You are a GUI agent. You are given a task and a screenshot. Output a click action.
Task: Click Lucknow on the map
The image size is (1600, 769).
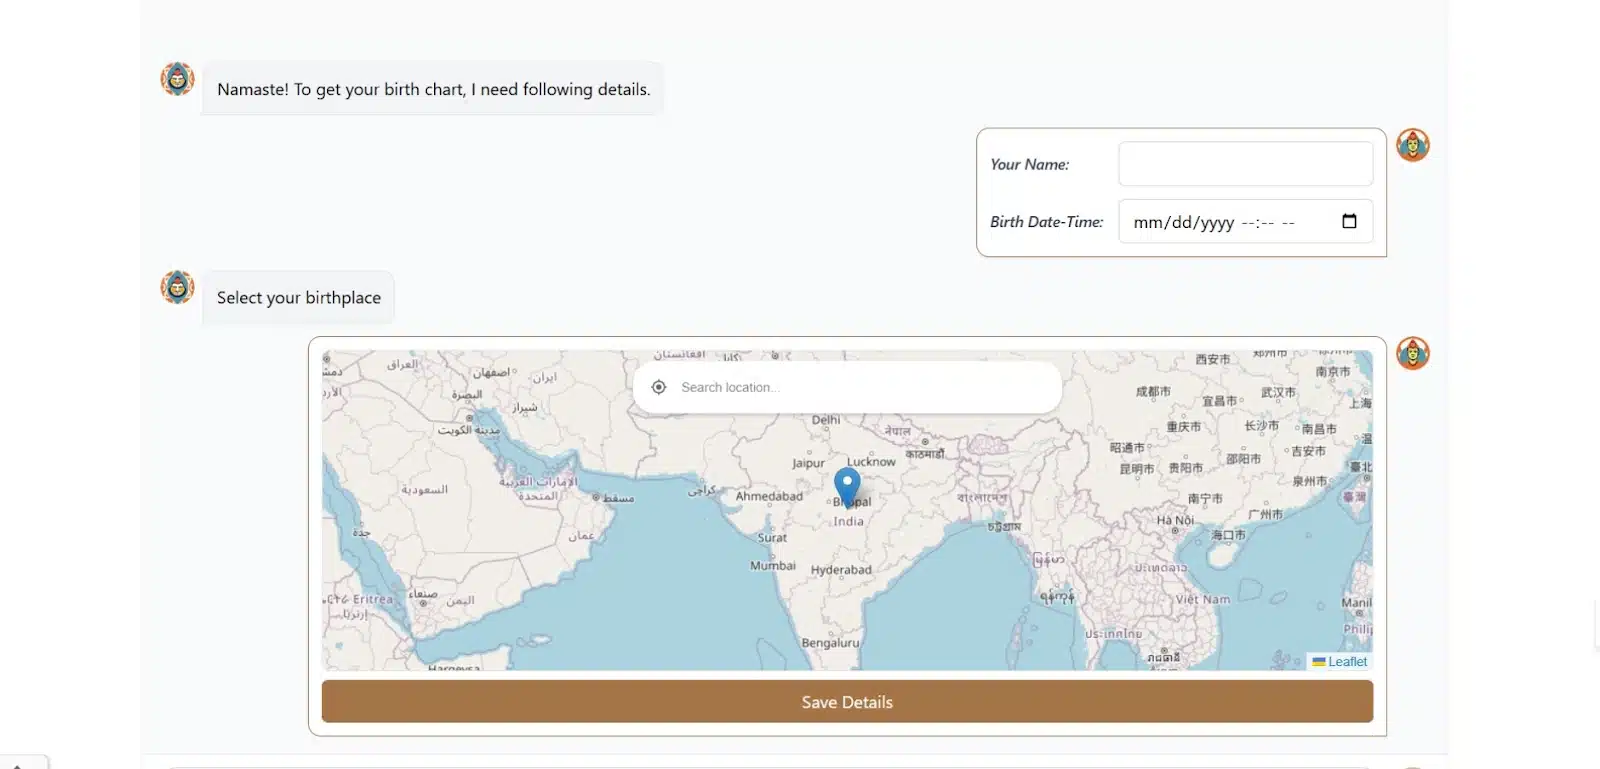[871, 462]
